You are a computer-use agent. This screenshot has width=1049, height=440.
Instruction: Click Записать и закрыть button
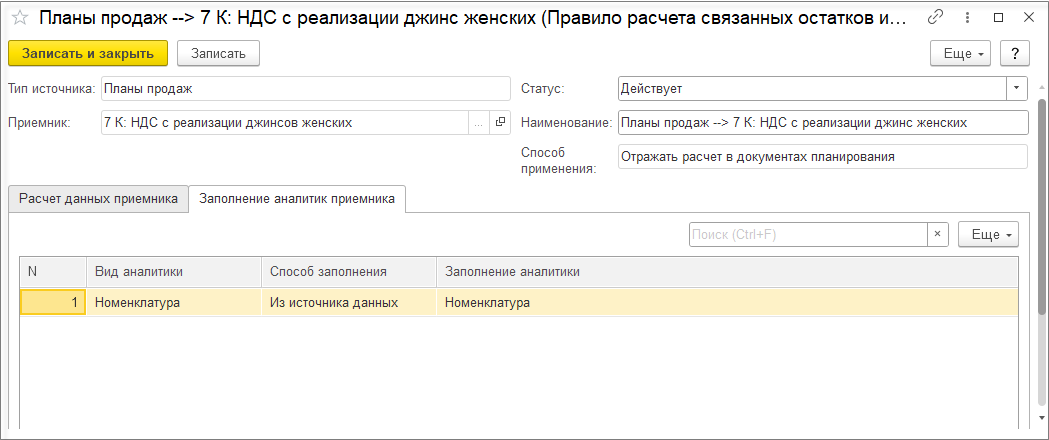coord(88,53)
